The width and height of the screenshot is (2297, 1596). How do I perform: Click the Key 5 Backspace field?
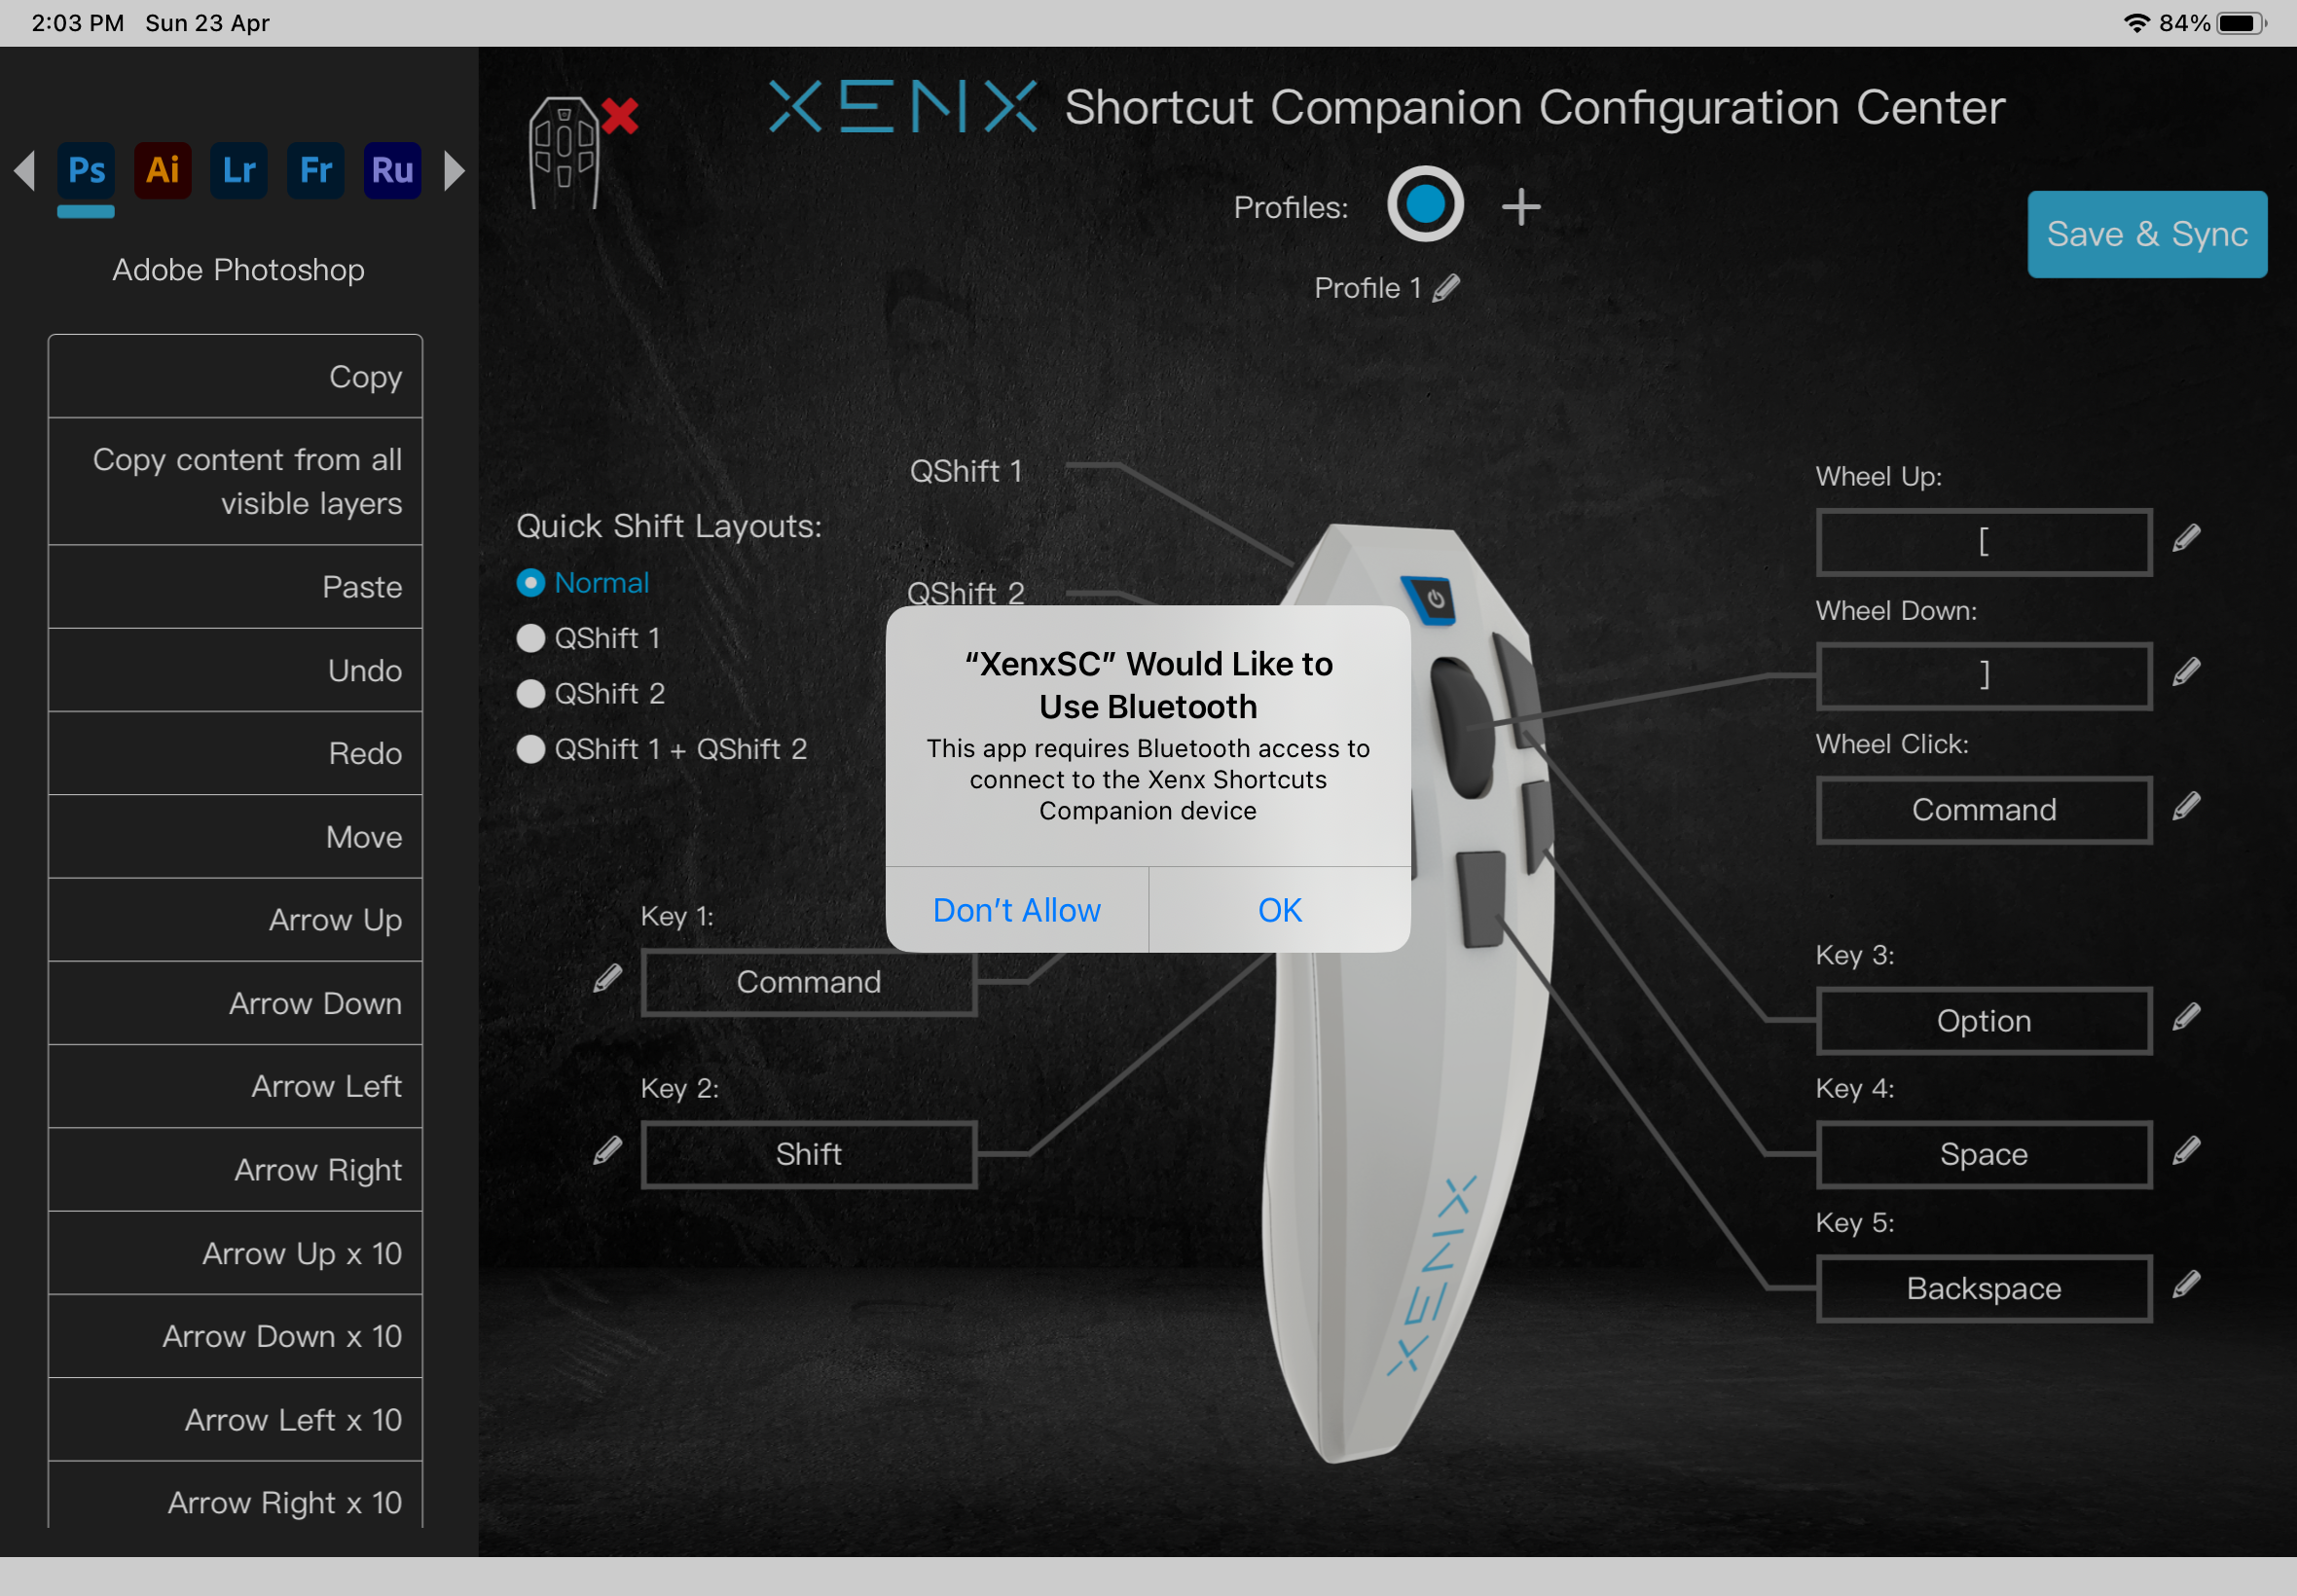tap(1983, 1289)
